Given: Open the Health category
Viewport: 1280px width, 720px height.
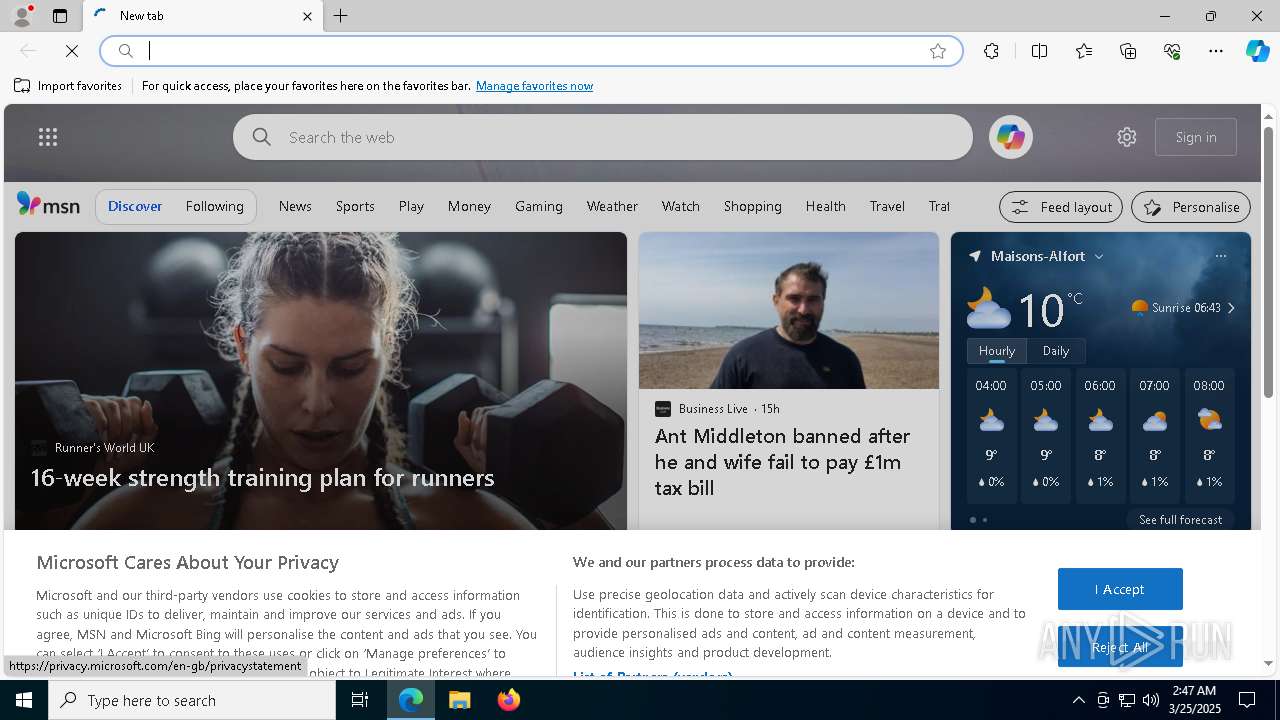Looking at the screenshot, I should point(825,206).
